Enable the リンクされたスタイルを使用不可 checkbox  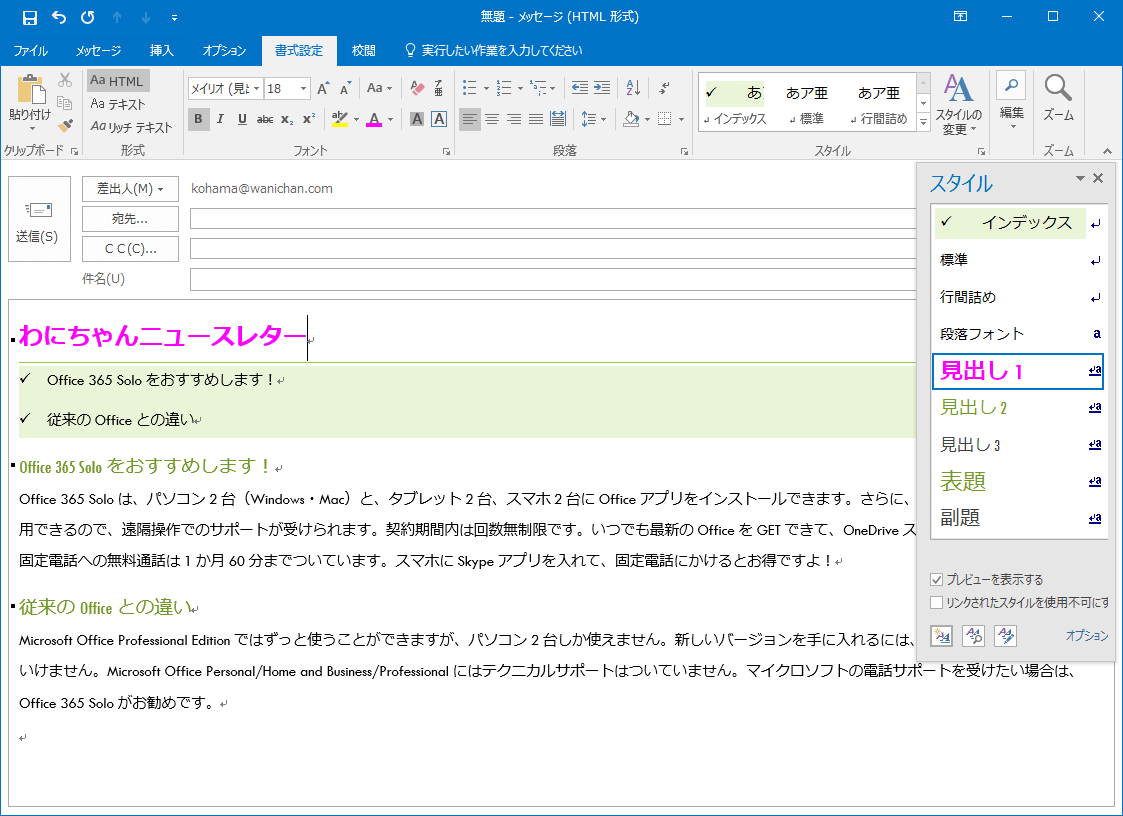tap(936, 602)
